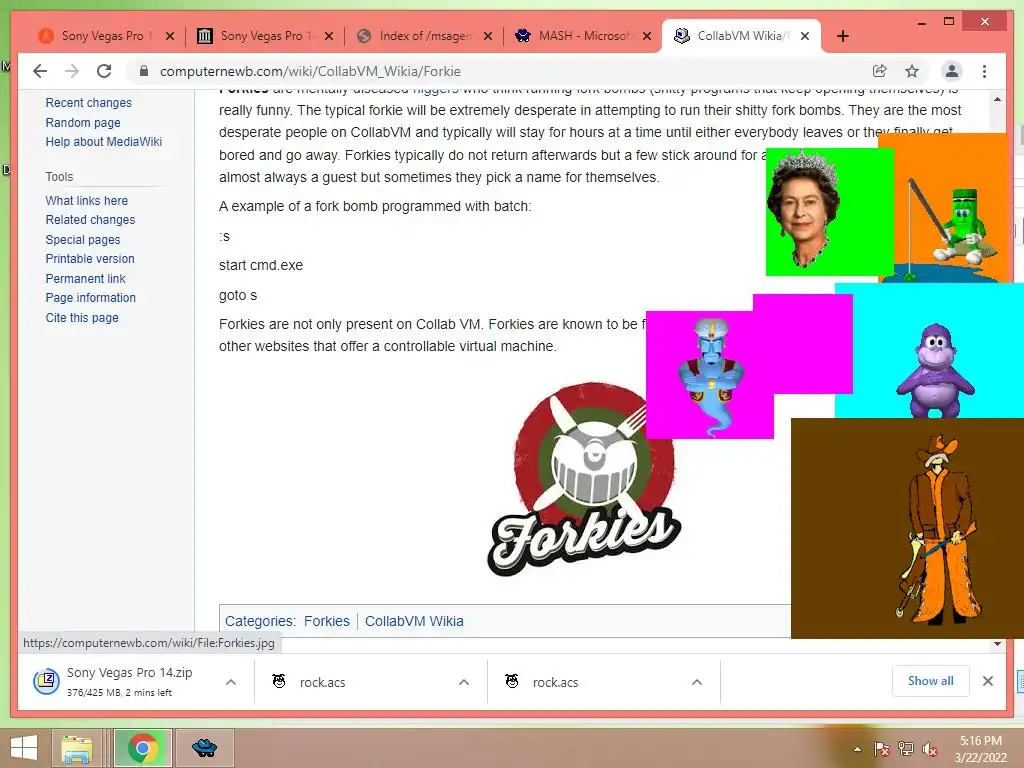Click the browser forward arrow

click(x=72, y=71)
